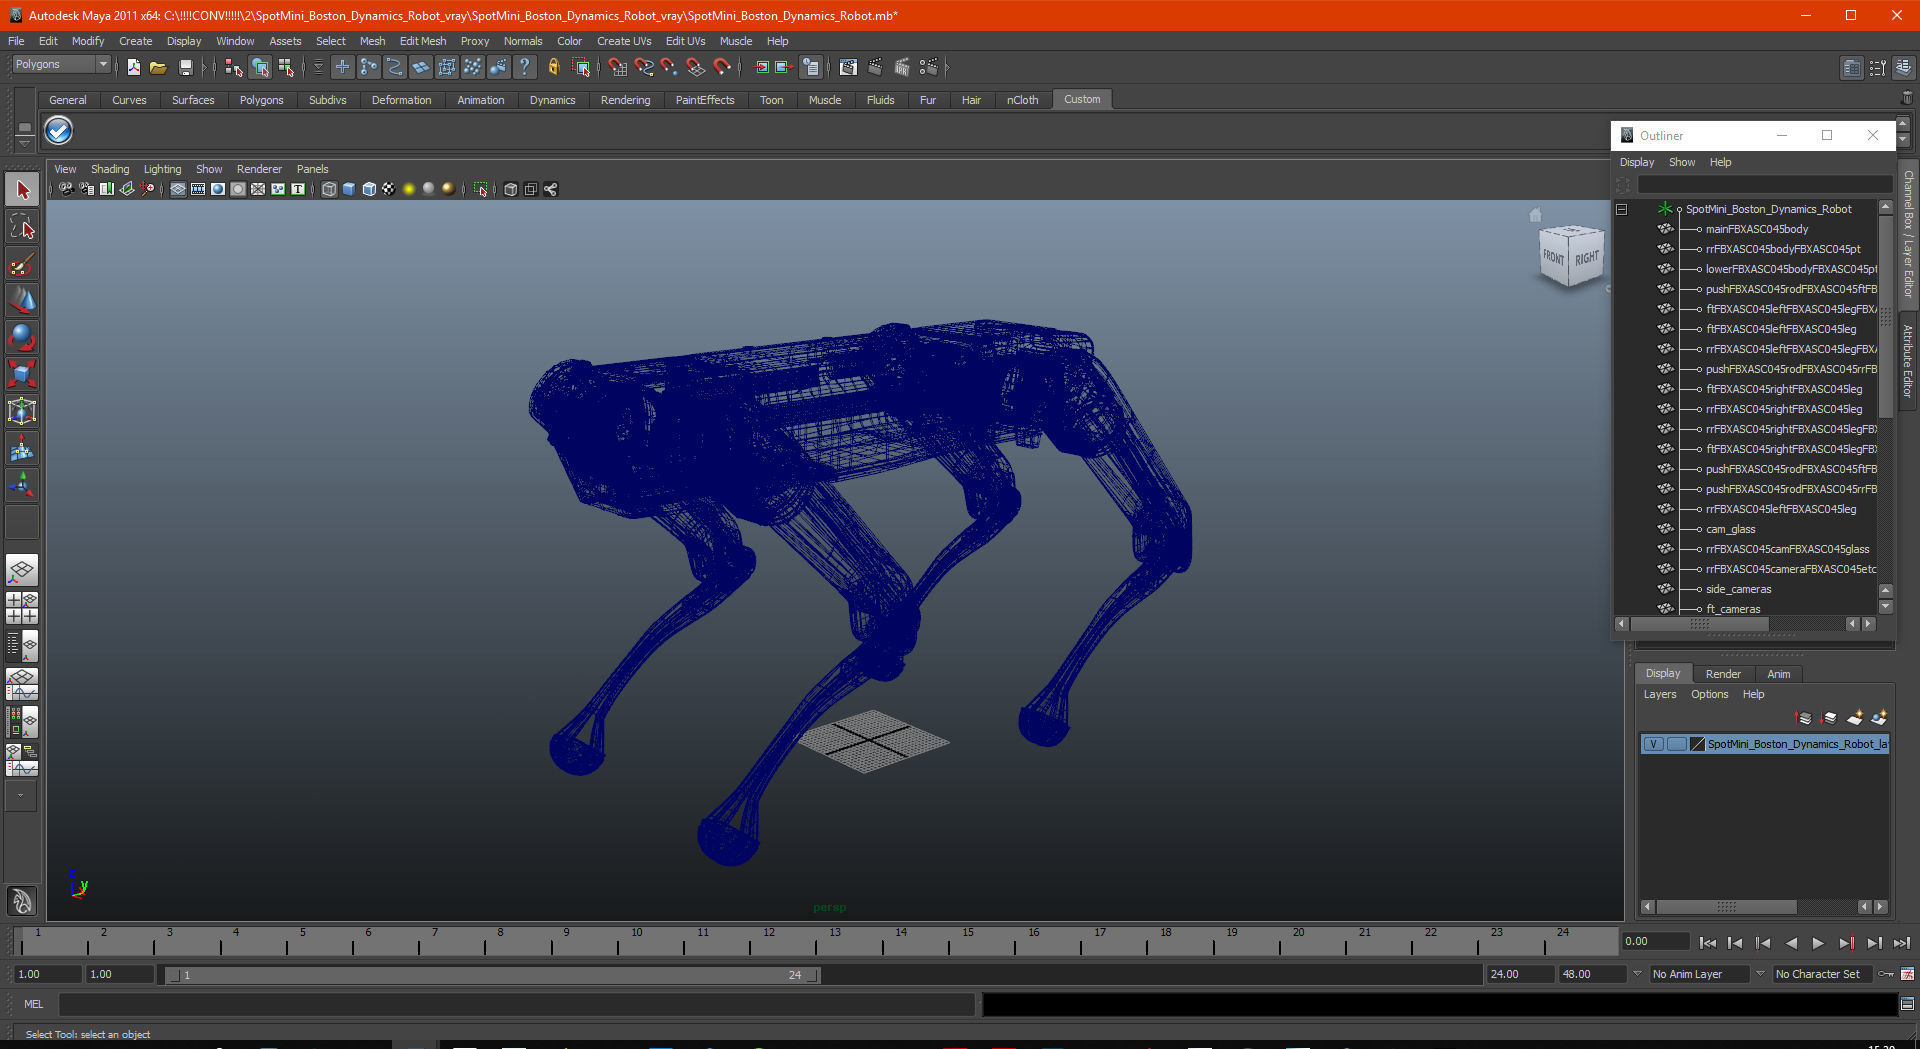Screen dimensions: 1920x1049
Task: Create layer from selected objects
Action: 1879,718
